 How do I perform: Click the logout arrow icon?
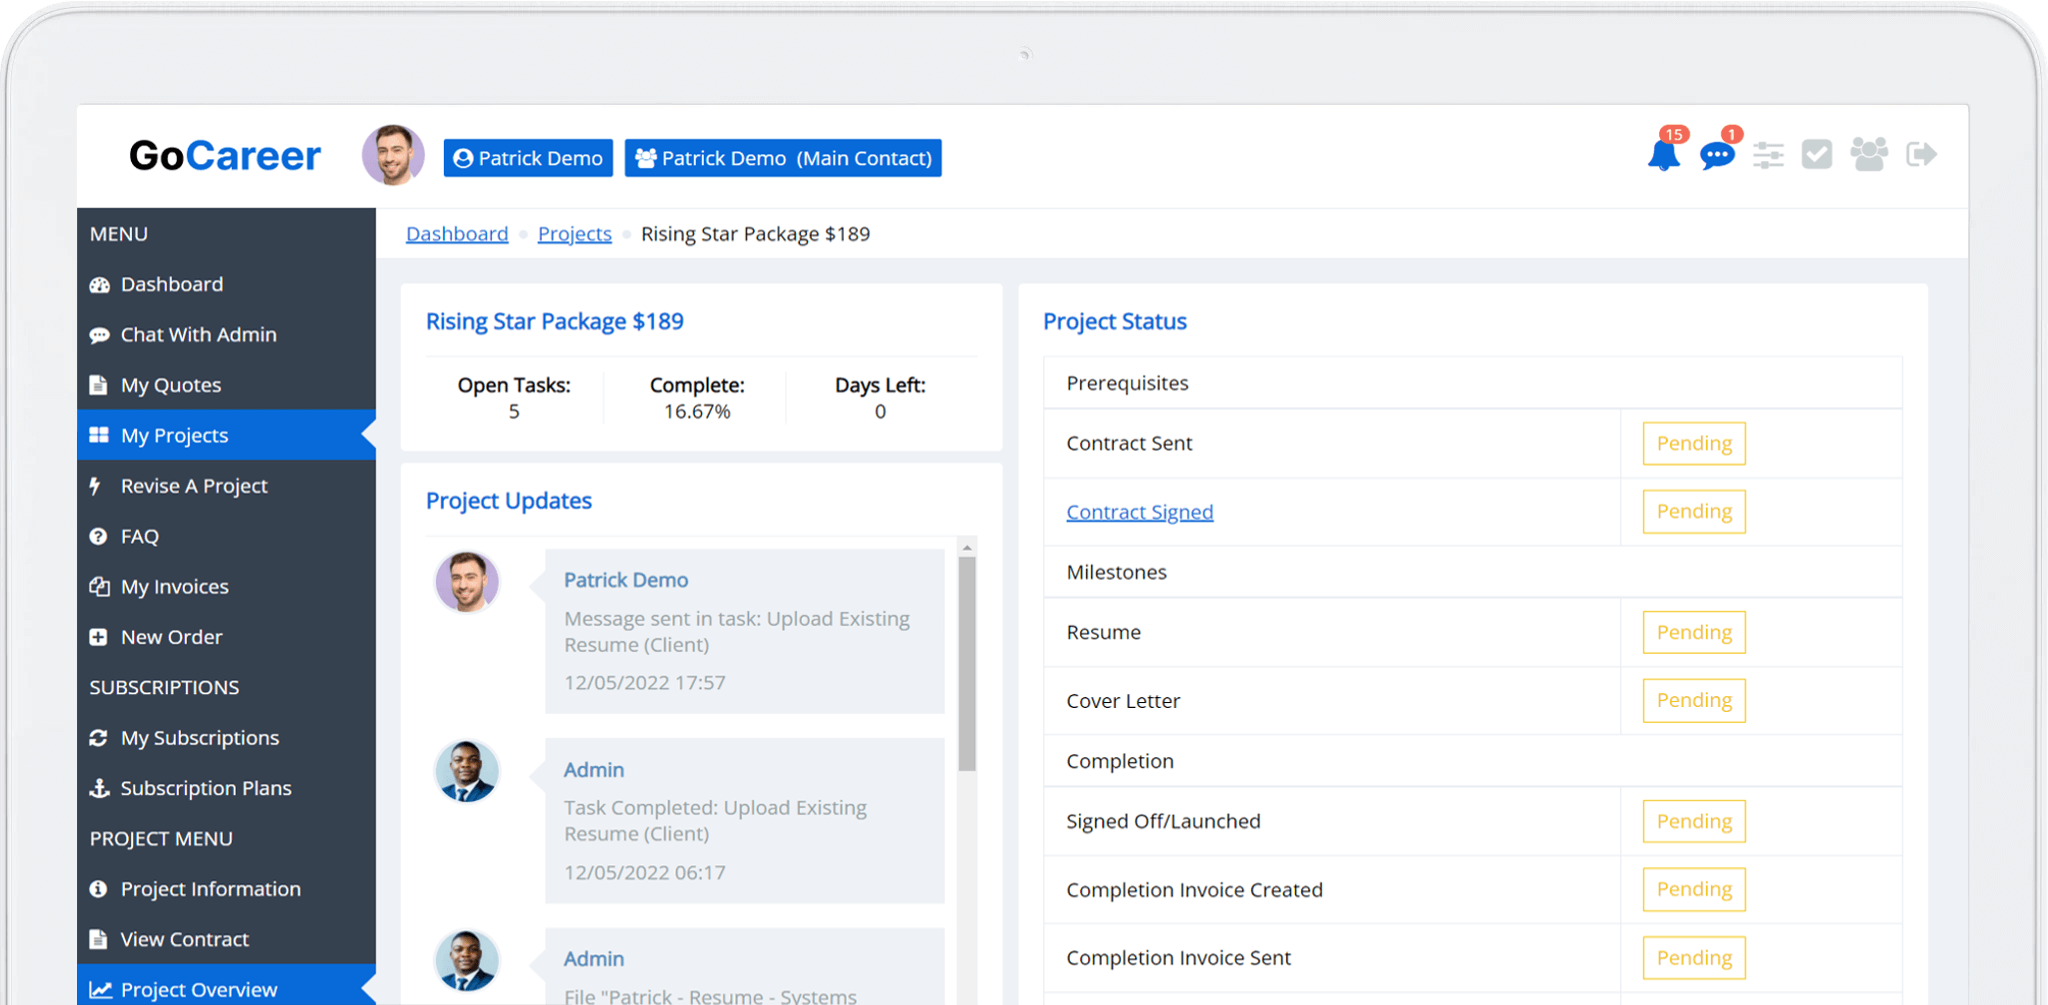[1921, 154]
